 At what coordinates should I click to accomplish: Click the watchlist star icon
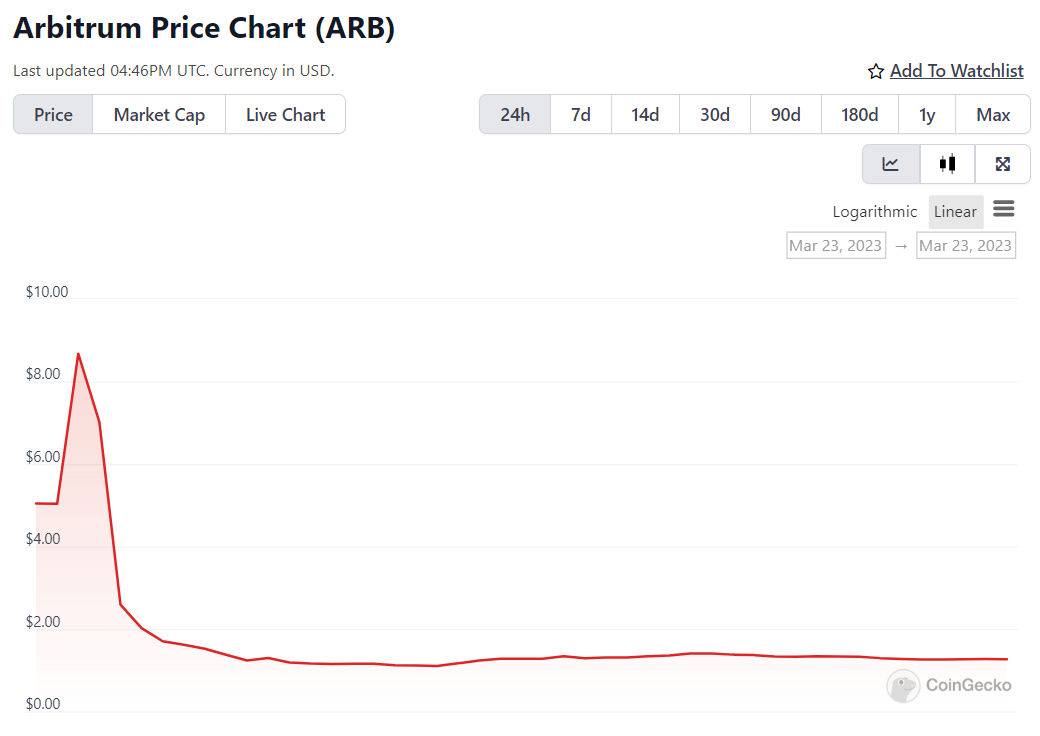click(876, 72)
